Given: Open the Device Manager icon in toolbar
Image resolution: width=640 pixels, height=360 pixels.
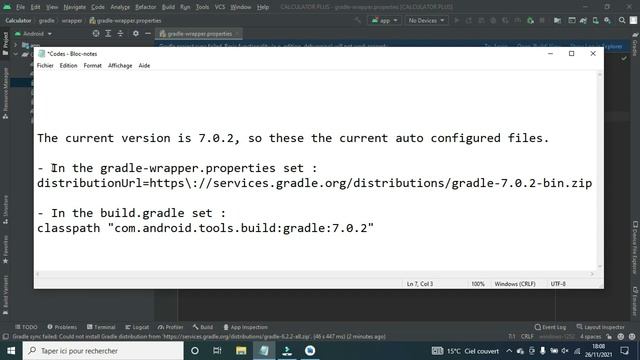Looking at the screenshot, I should click(596, 20).
